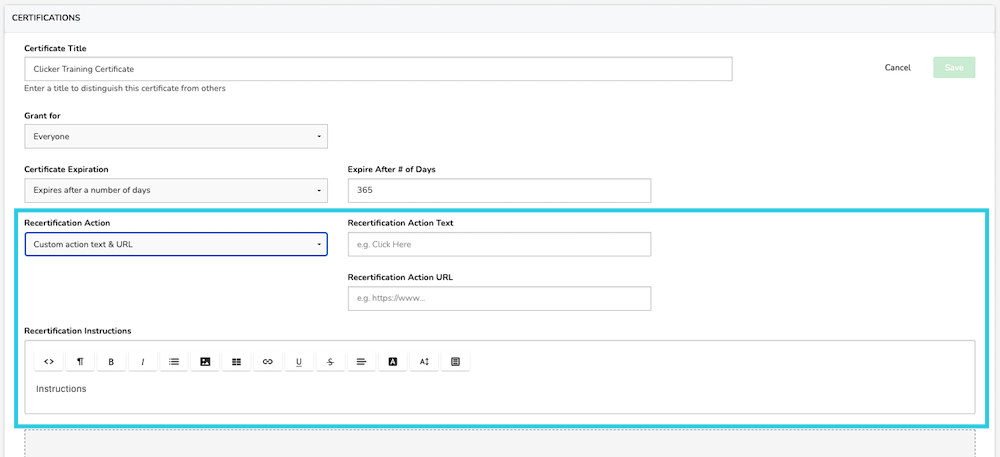Apply italic formatting to instructions
The image size is (1000, 457).
(143, 361)
